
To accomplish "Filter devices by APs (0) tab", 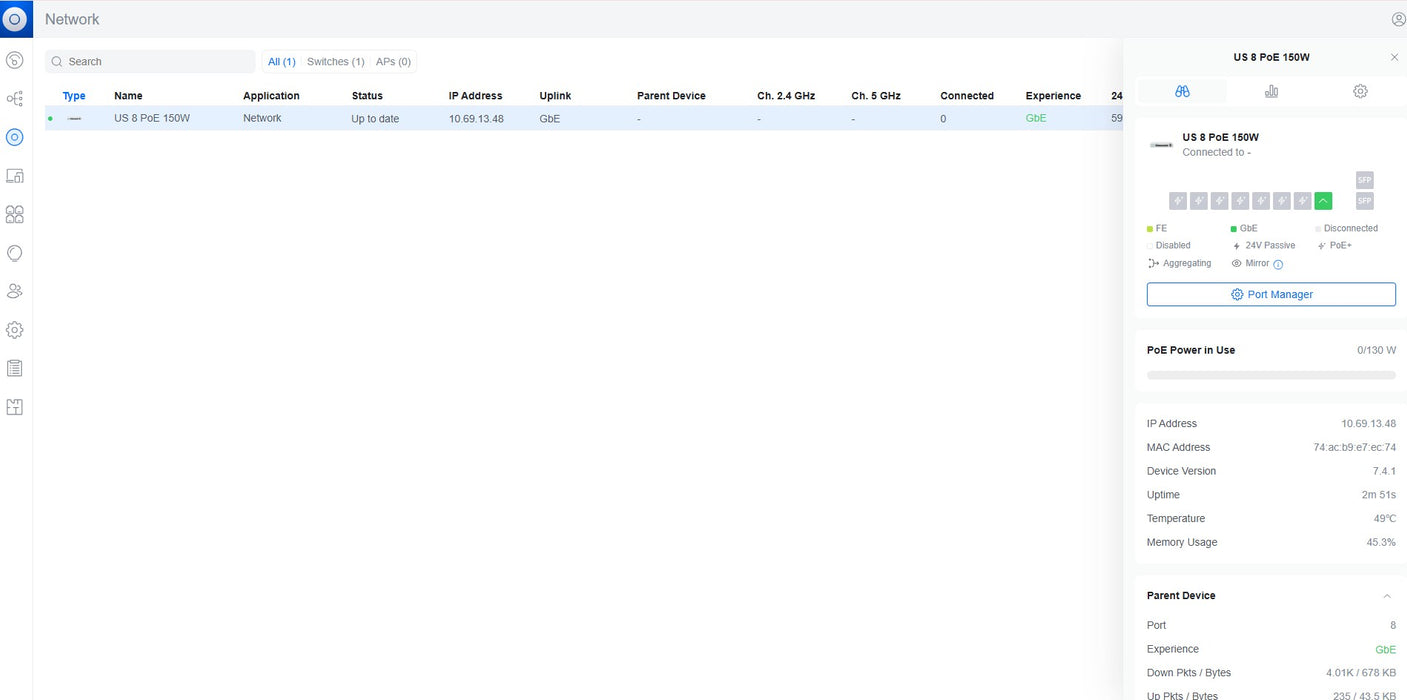I will (x=393, y=62).
